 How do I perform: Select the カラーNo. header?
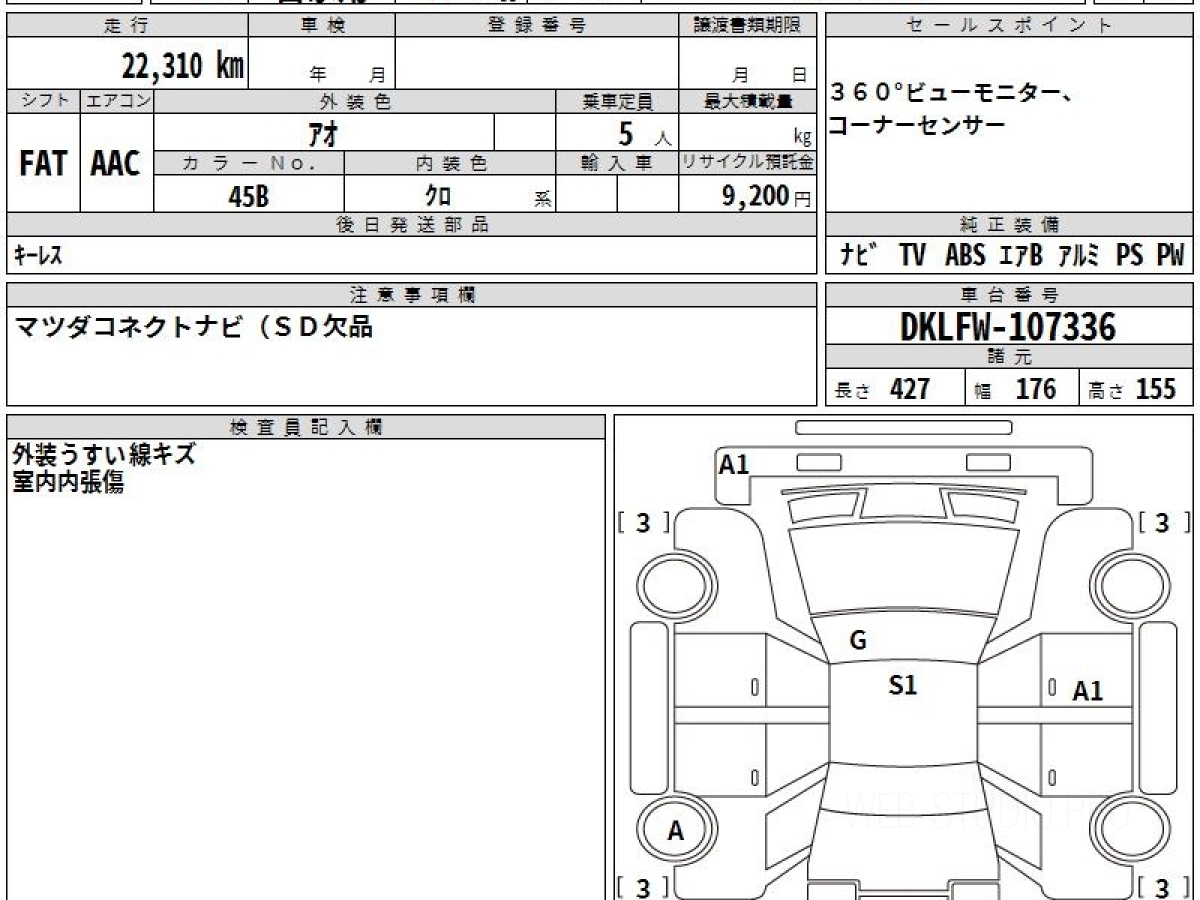tap(249, 164)
